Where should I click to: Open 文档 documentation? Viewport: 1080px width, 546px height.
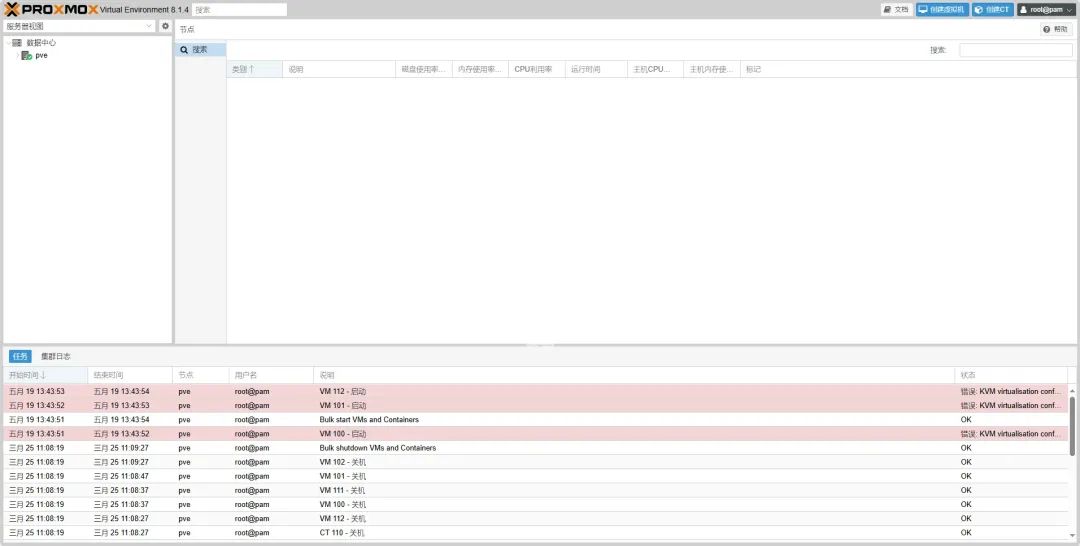896,9
